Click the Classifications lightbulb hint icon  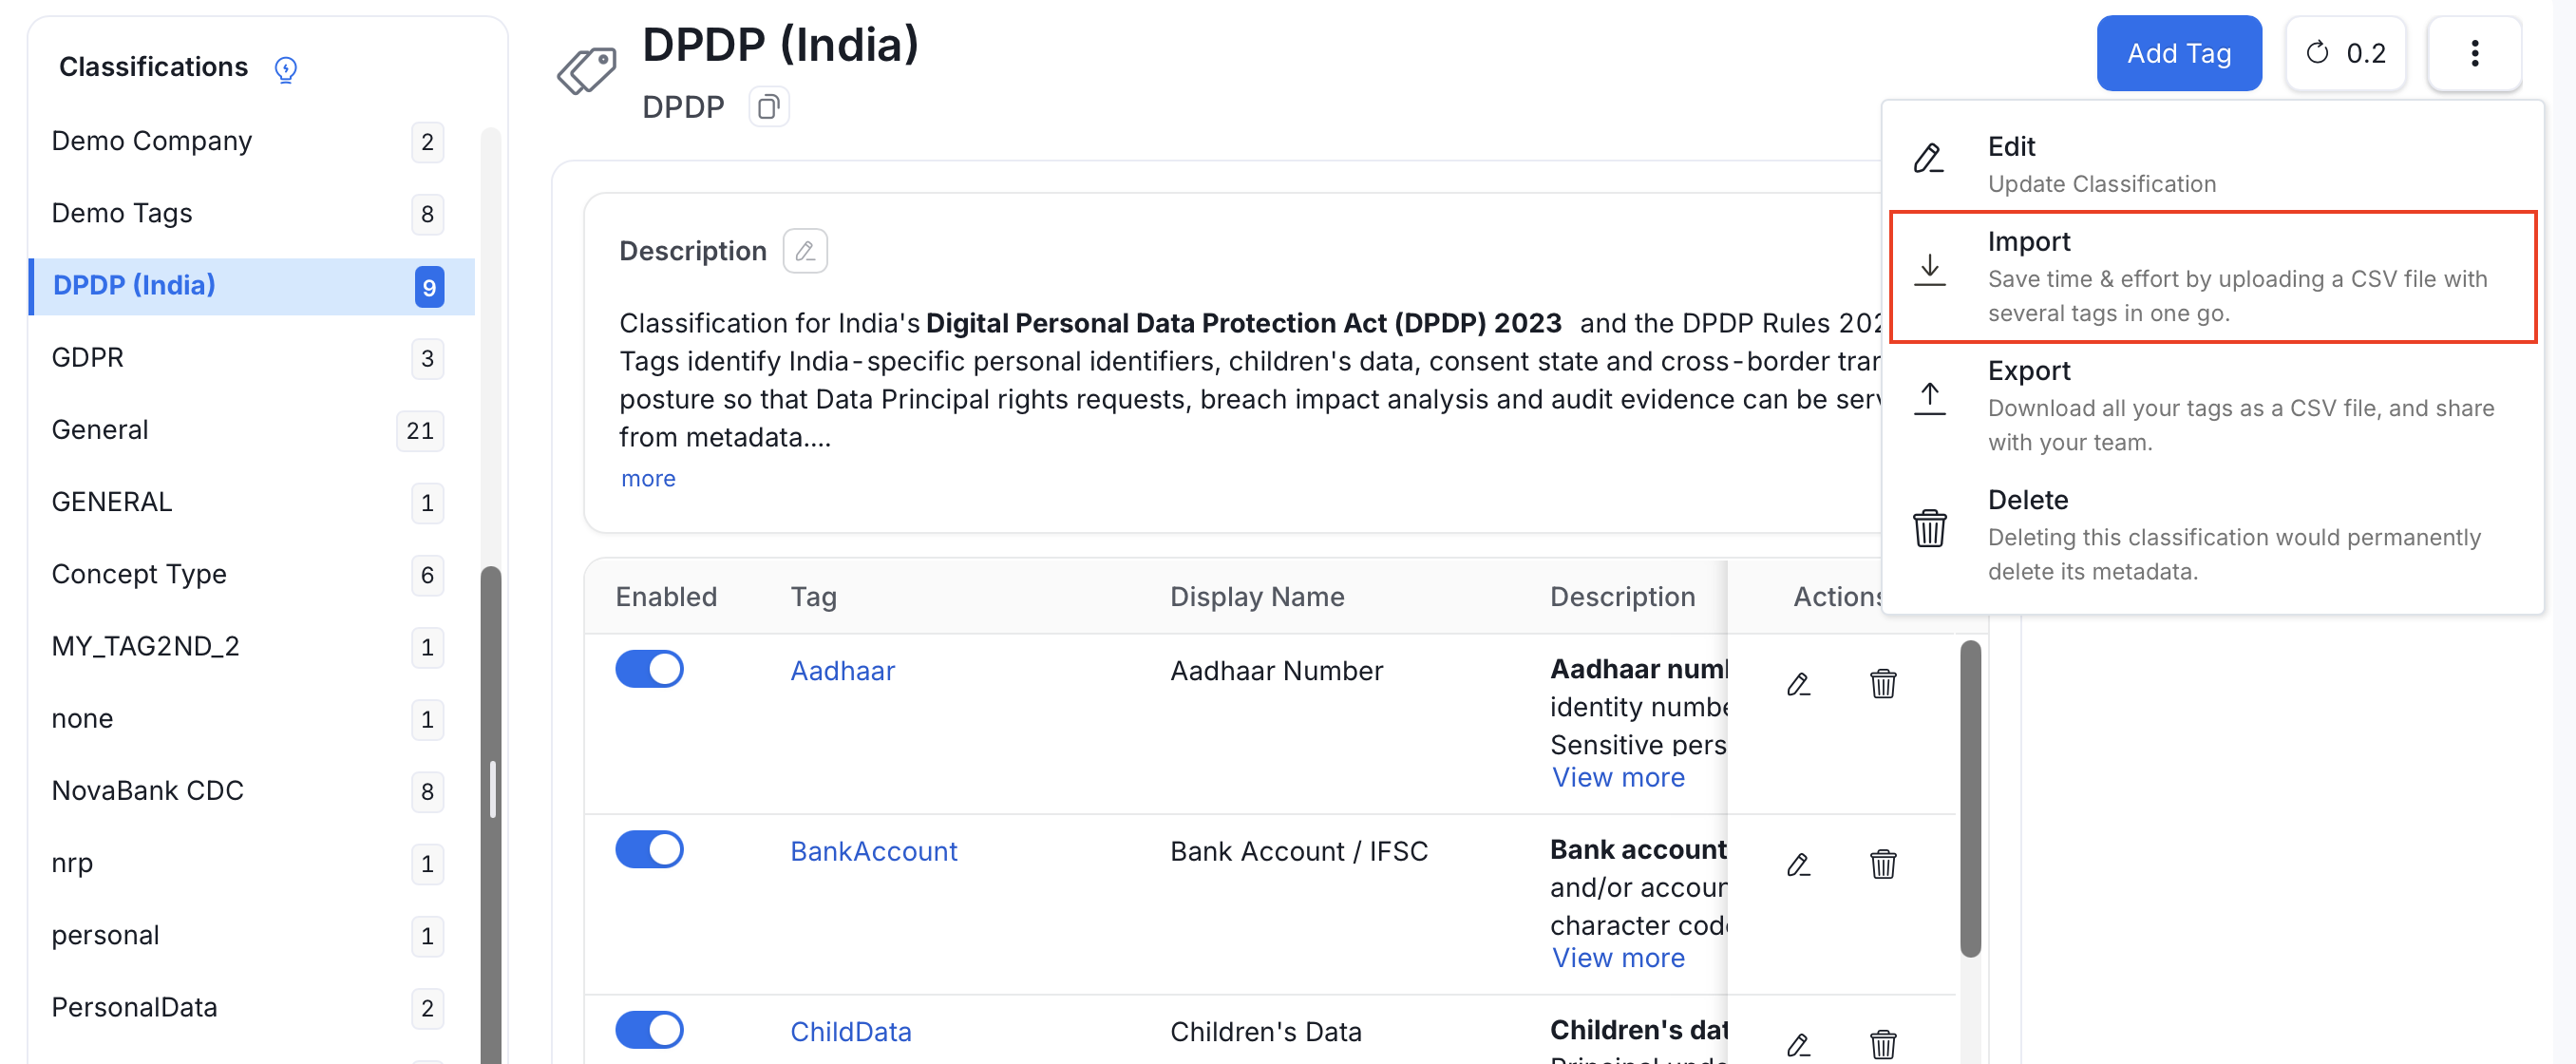(286, 69)
